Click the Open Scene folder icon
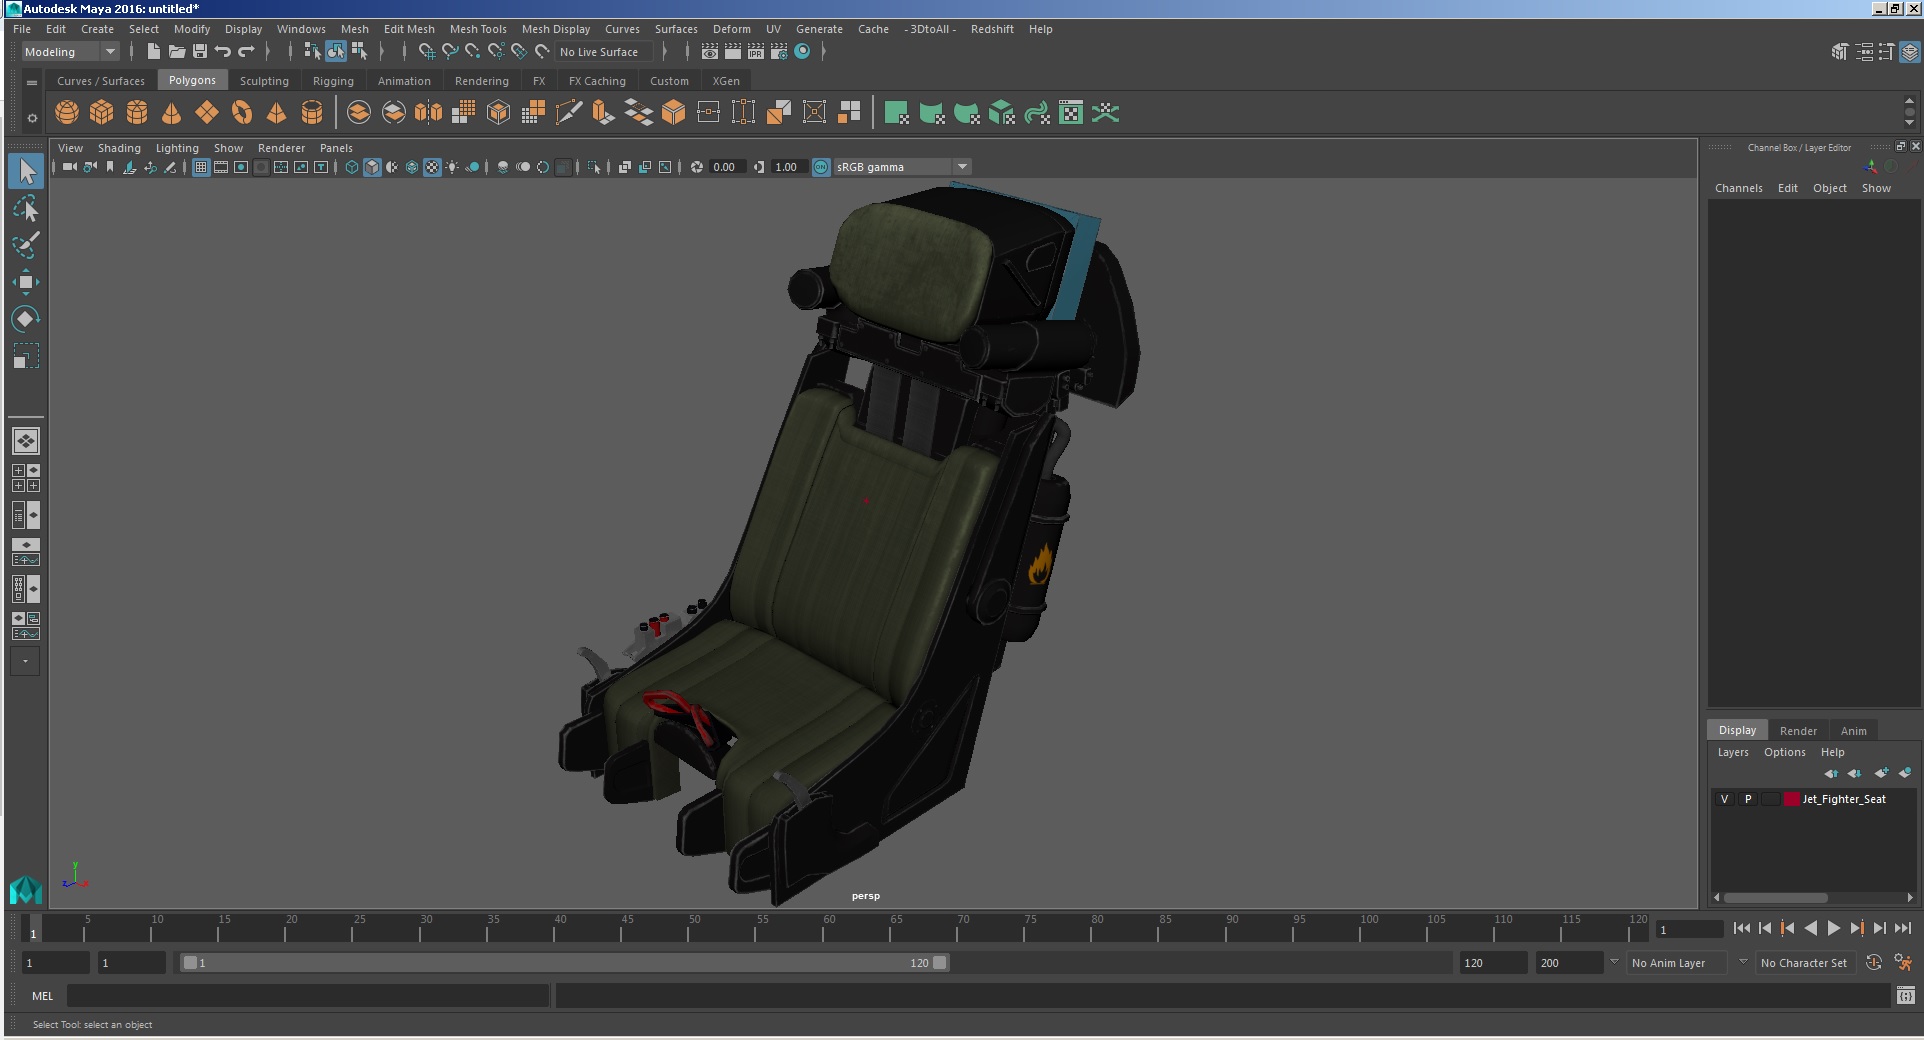The width and height of the screenshot is (1924, 1040). coord(177,52)
